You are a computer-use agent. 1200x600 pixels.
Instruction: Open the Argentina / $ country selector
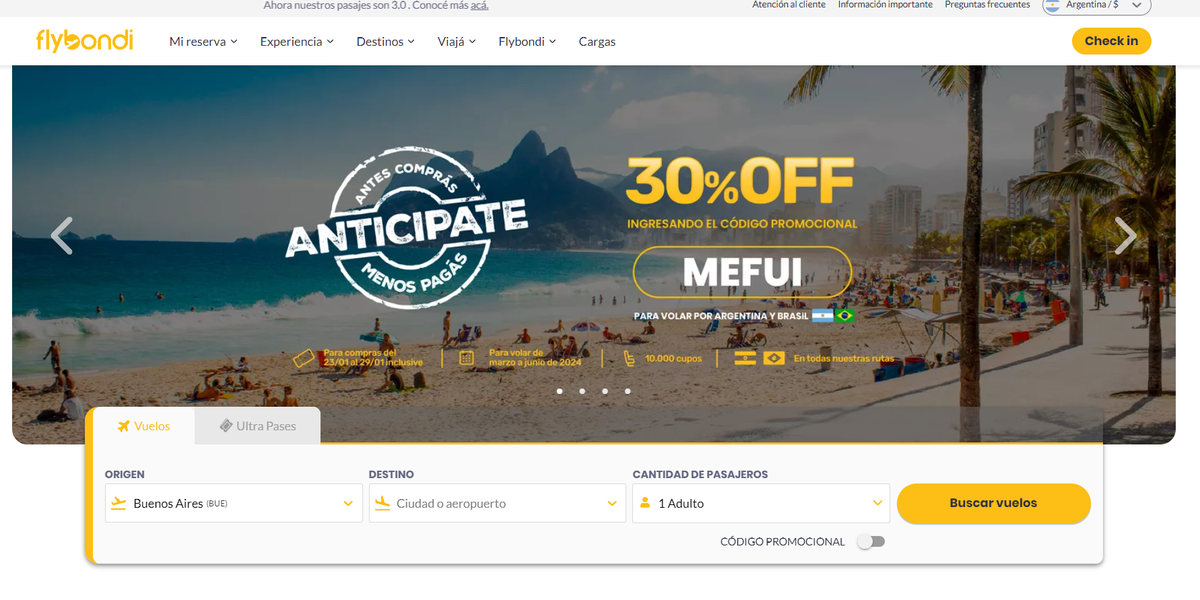pos(1097,5)
